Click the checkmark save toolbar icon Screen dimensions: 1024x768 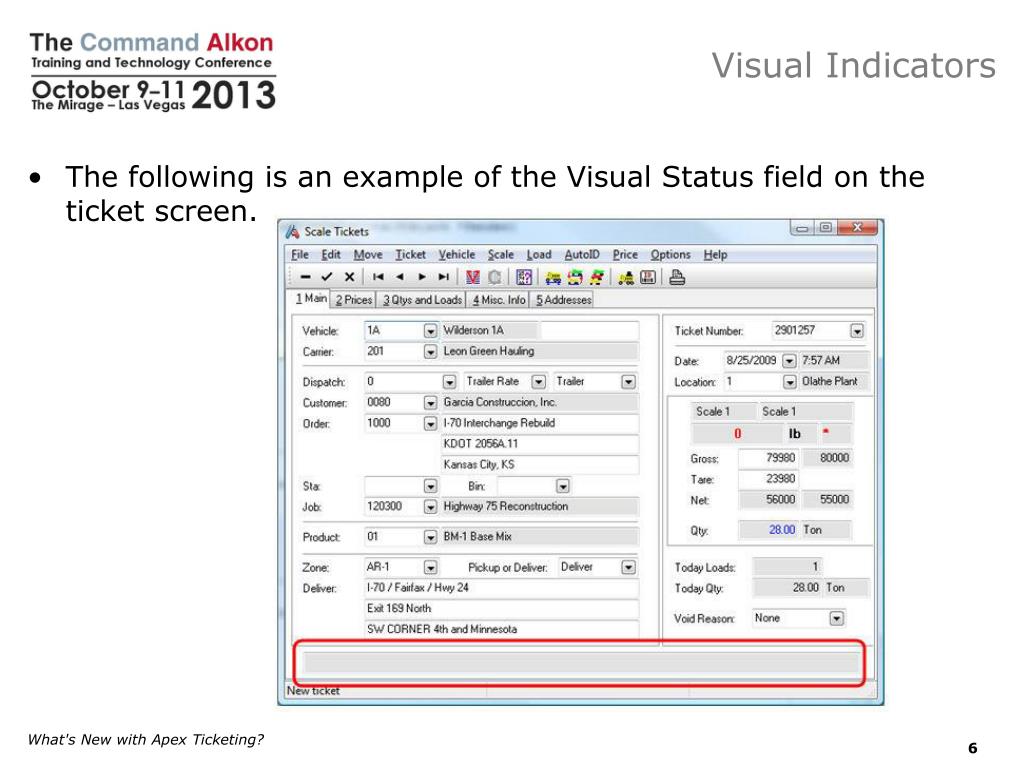(327, 277)
